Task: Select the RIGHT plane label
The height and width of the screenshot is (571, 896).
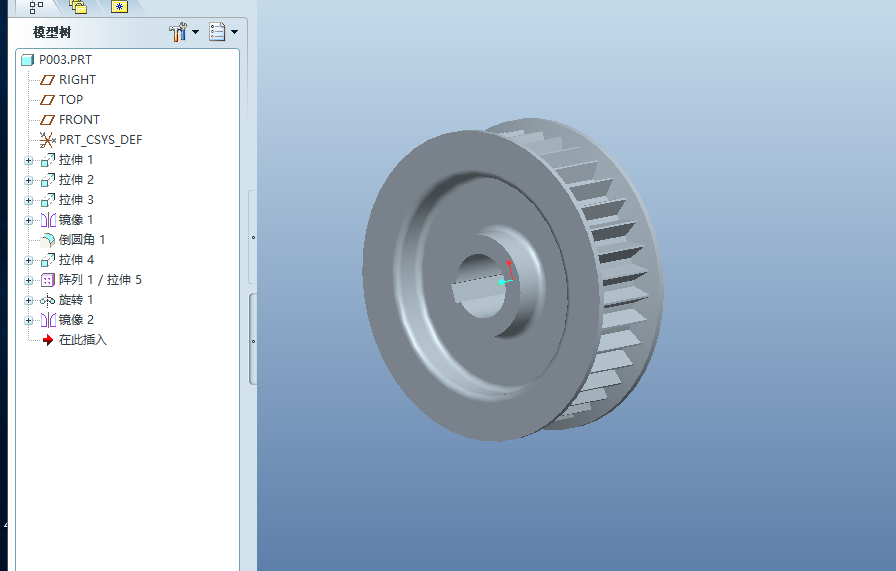Action: [77, 80]
